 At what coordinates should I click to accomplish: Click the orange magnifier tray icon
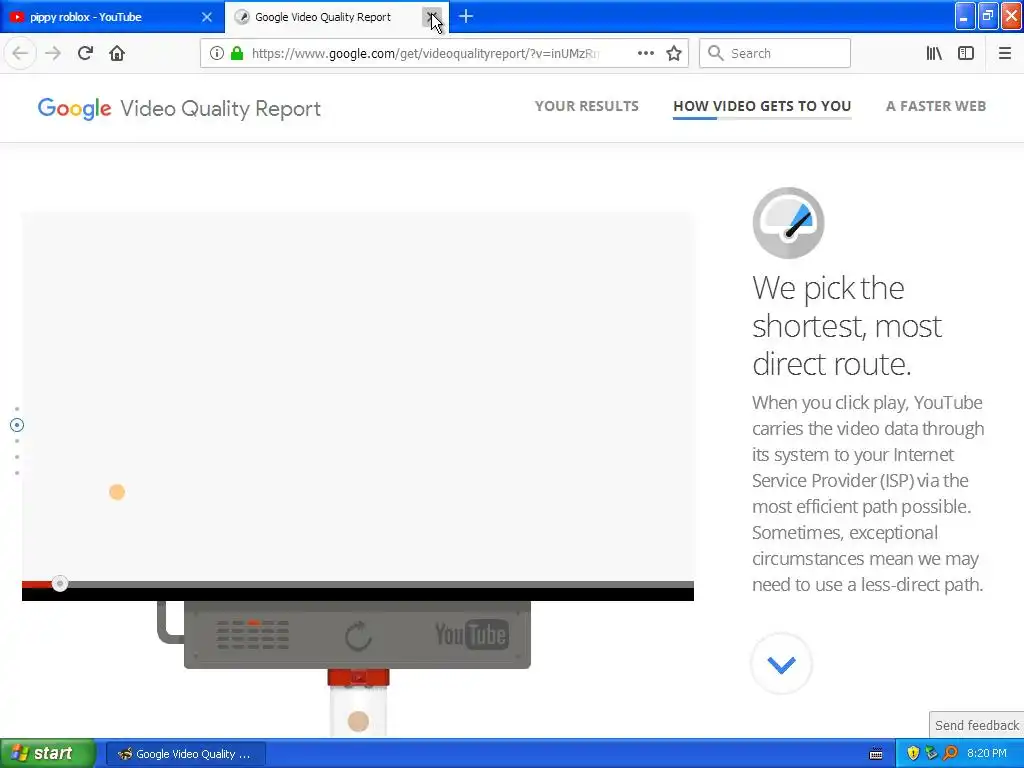click(x=950, y=754)
